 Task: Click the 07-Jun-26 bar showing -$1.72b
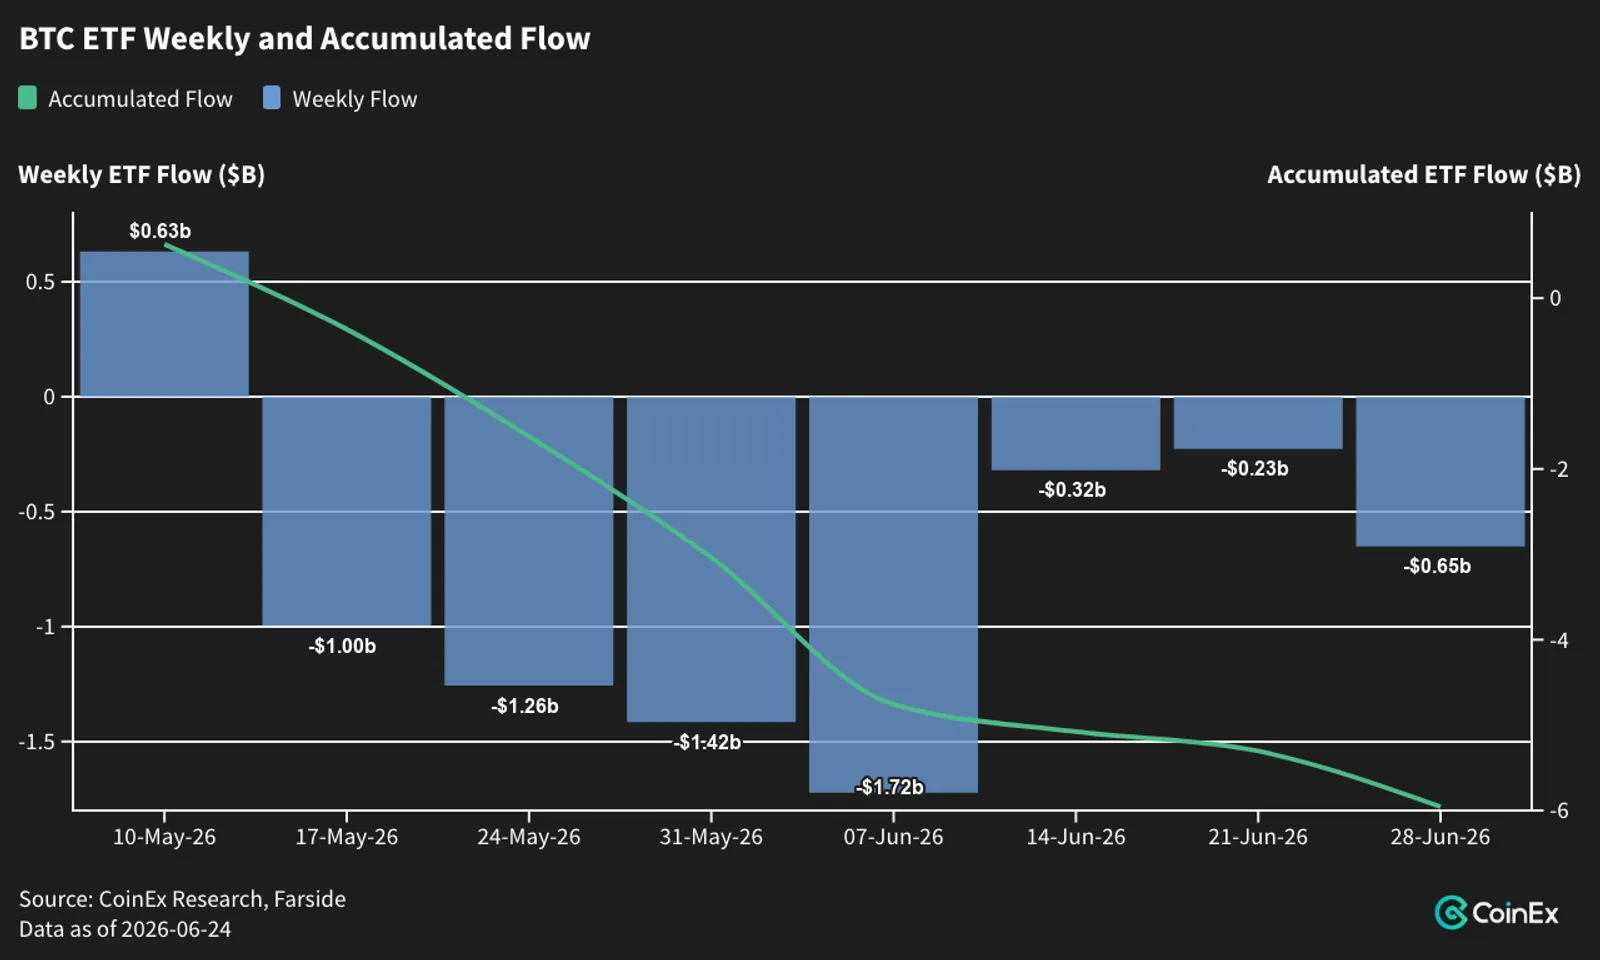[893, 594]
